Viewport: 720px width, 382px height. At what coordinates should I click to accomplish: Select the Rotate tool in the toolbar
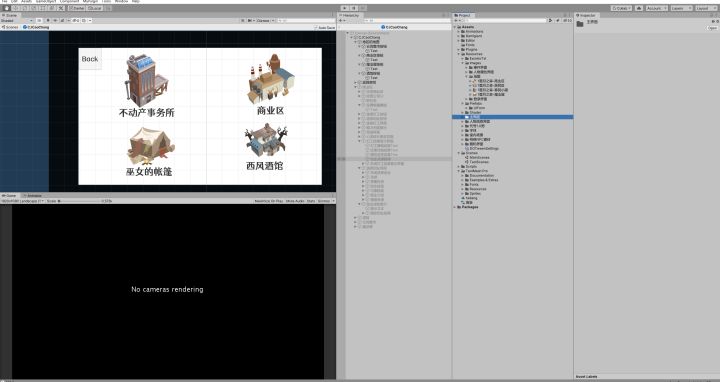(25, 8)
